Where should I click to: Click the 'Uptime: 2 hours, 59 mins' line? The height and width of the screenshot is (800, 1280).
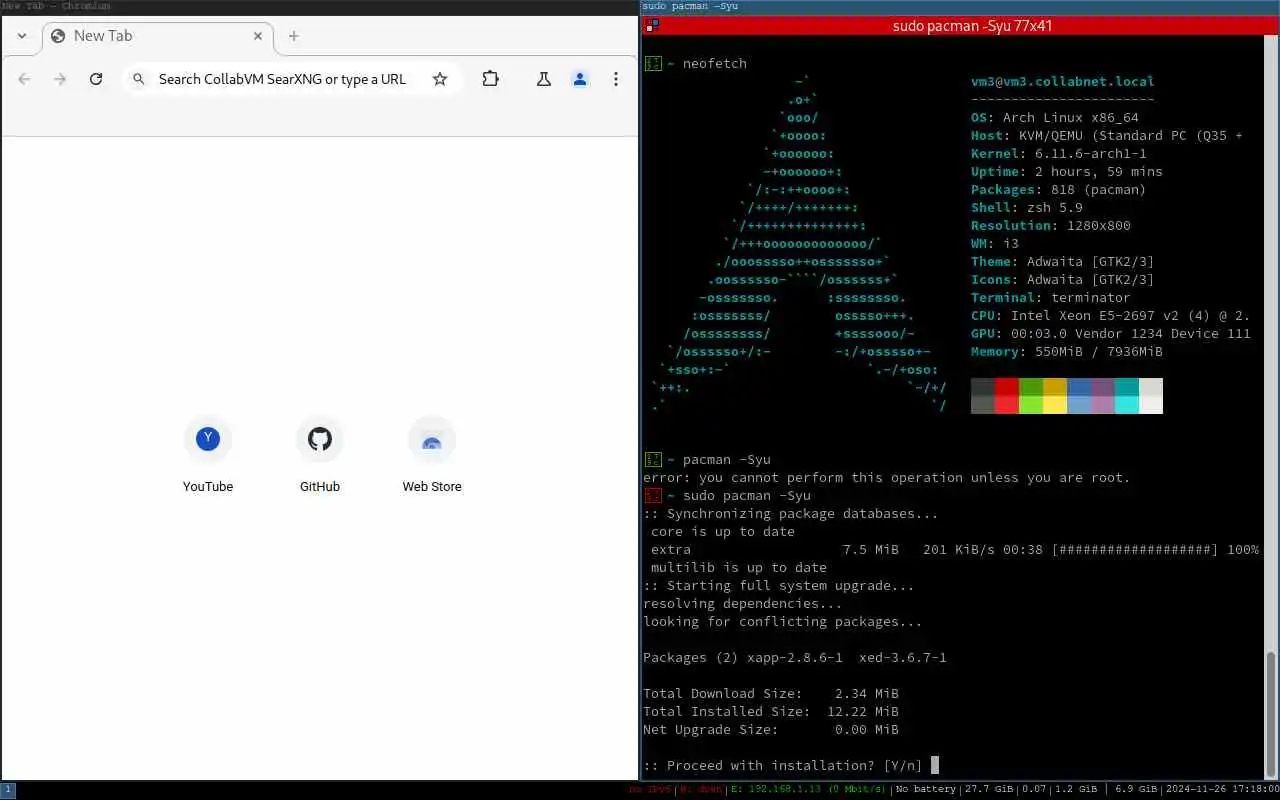(1067, 172)
